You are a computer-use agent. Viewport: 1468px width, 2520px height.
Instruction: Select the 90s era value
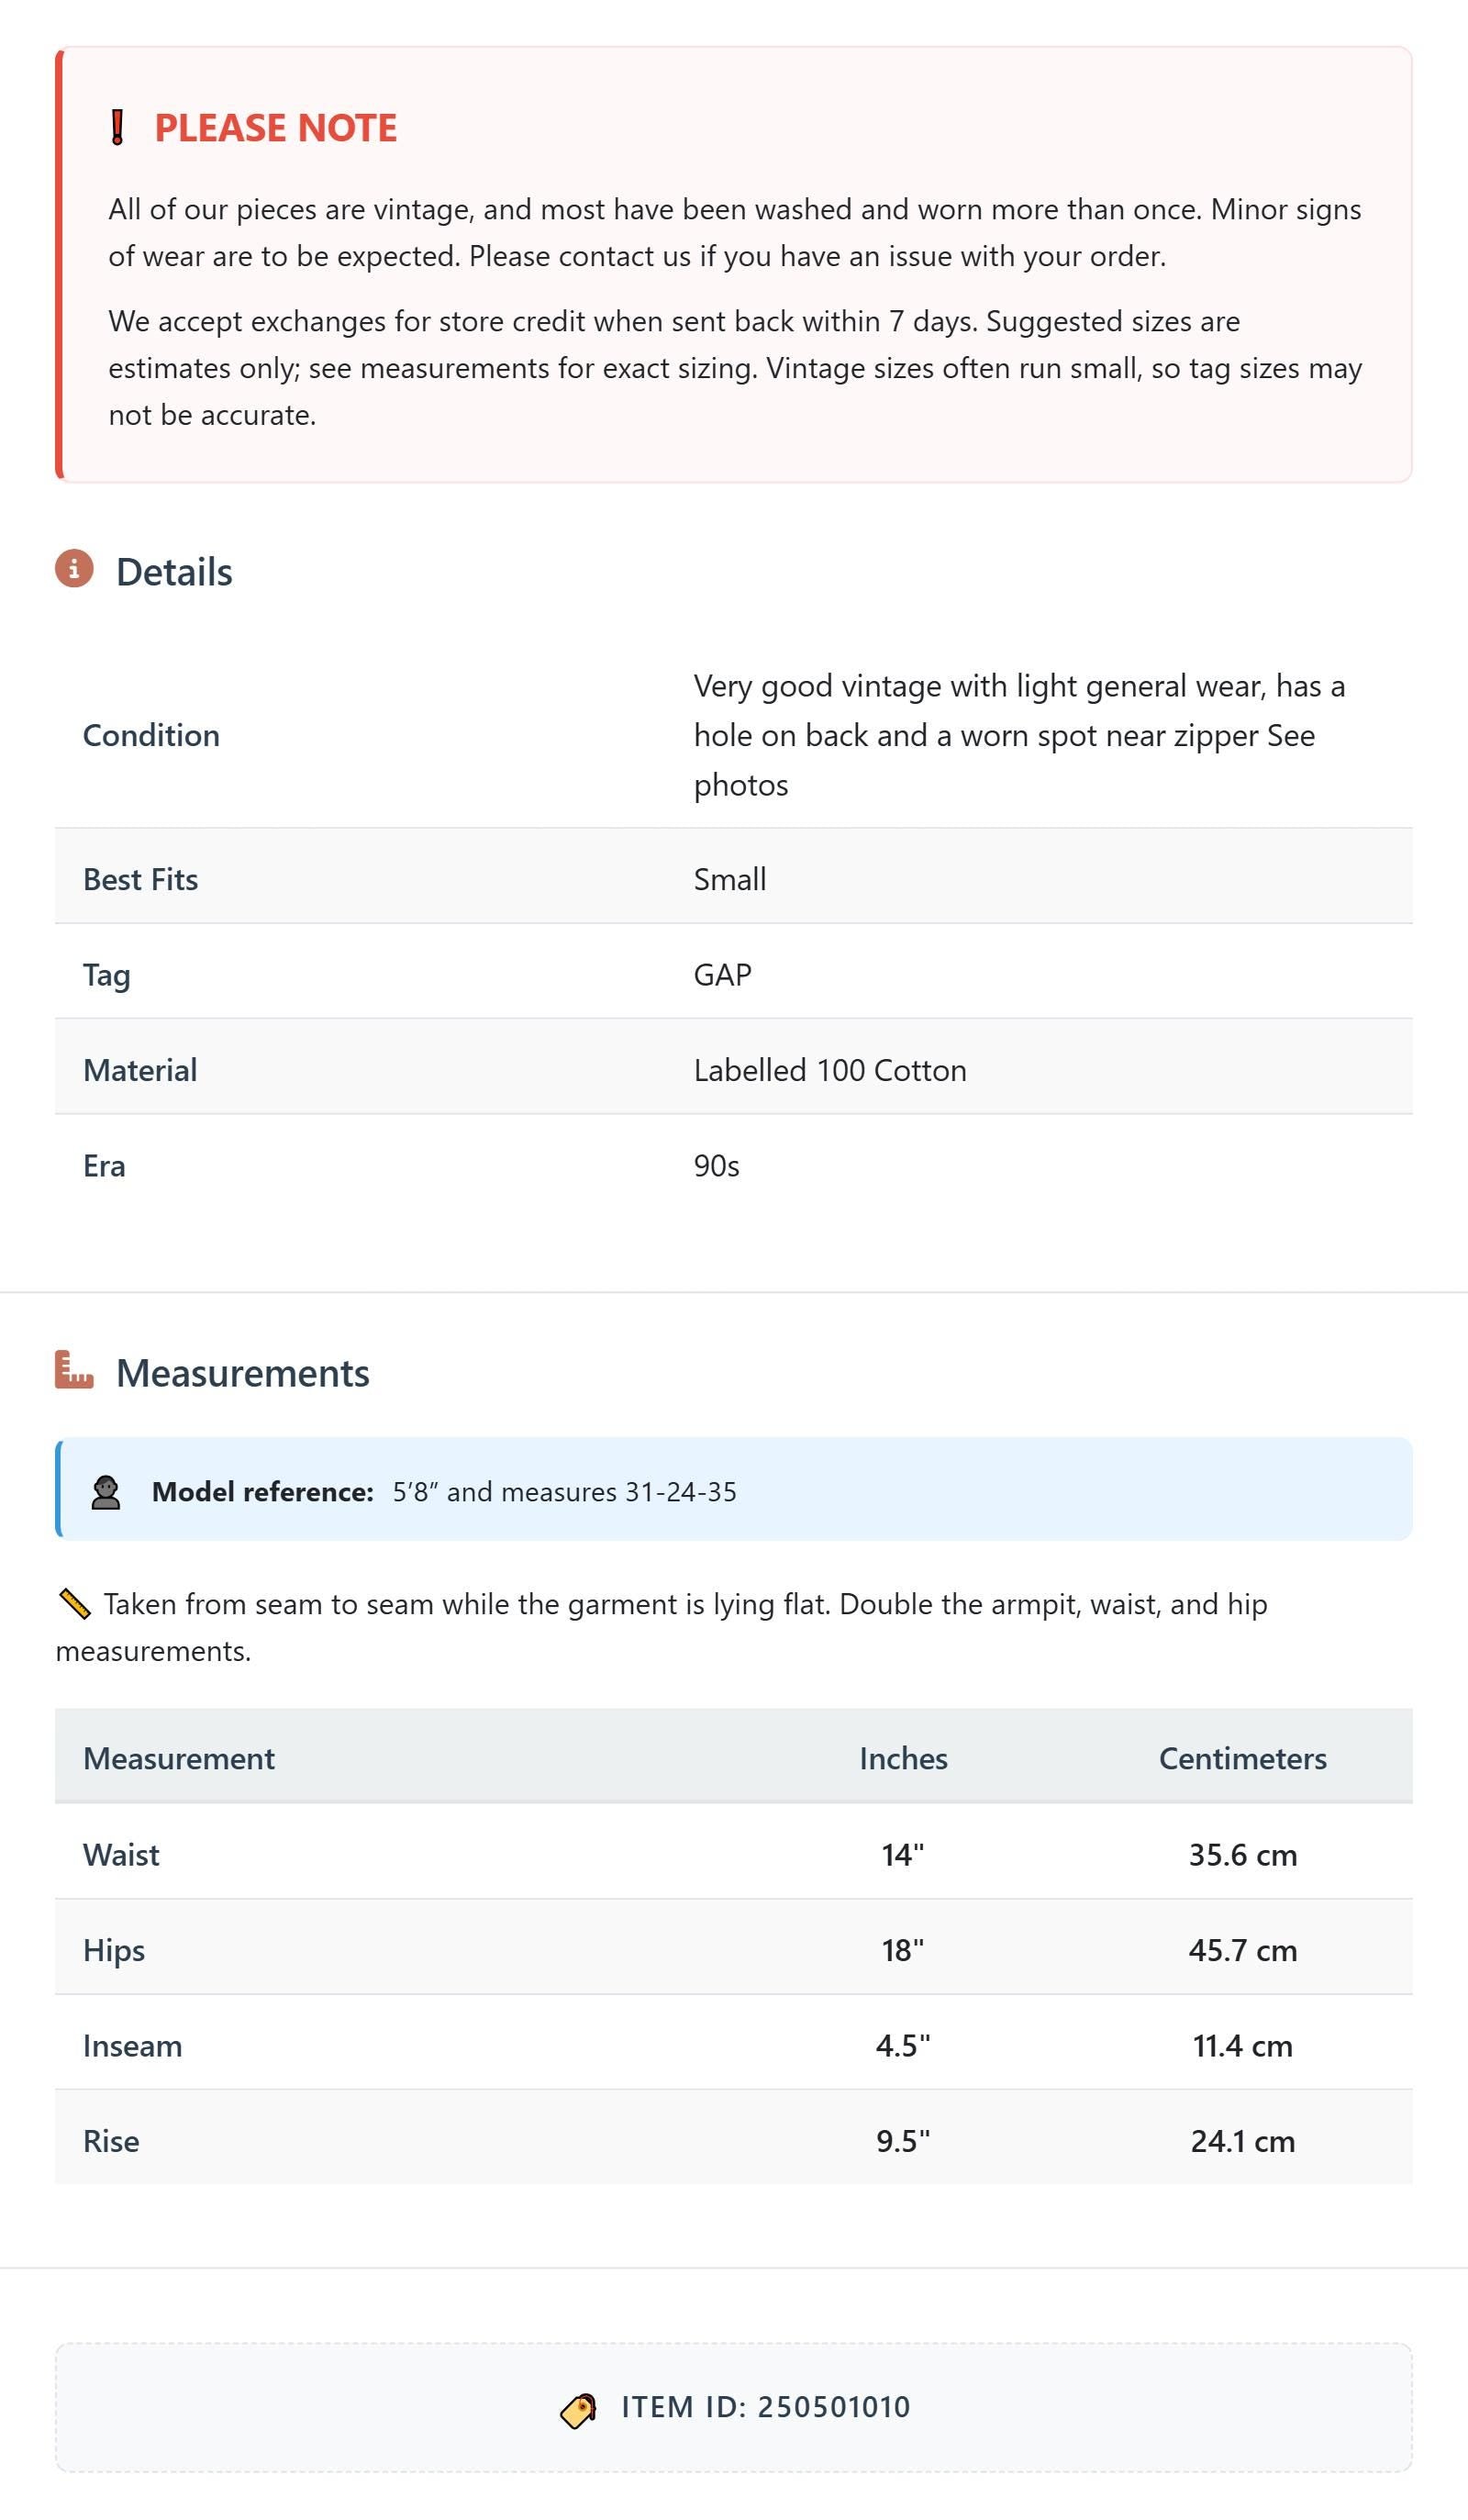click(717, 1165)
